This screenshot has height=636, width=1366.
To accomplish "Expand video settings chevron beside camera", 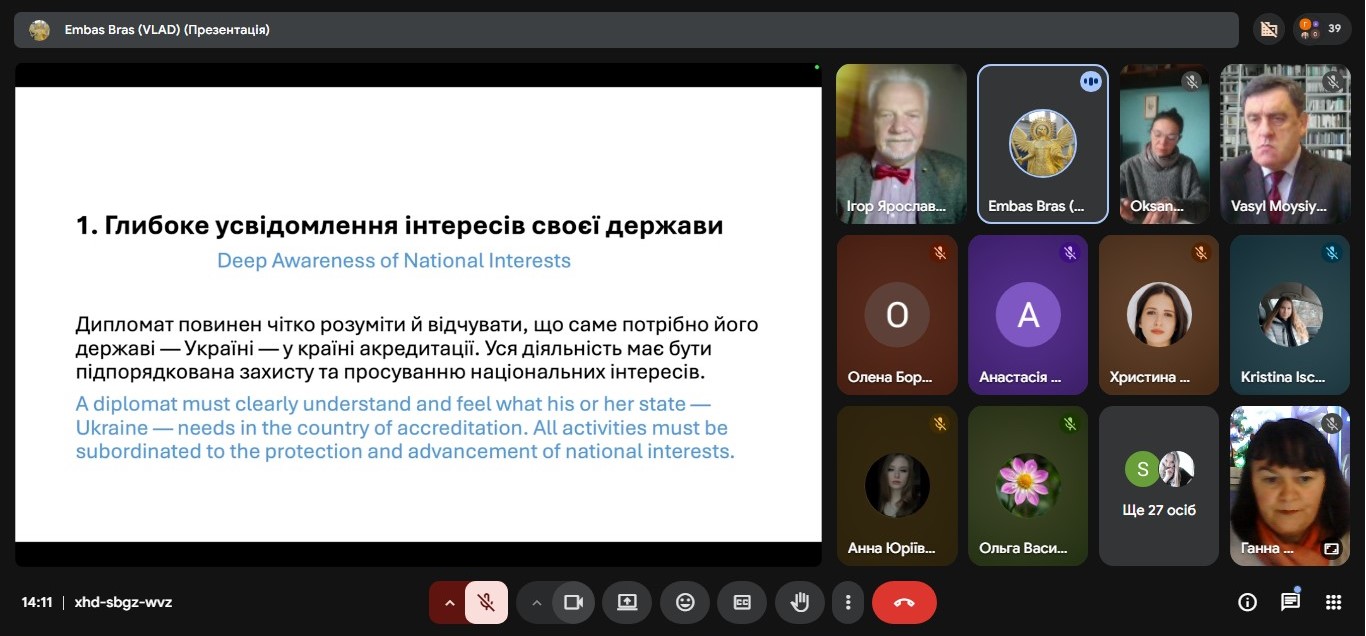I will coord(536,602).
